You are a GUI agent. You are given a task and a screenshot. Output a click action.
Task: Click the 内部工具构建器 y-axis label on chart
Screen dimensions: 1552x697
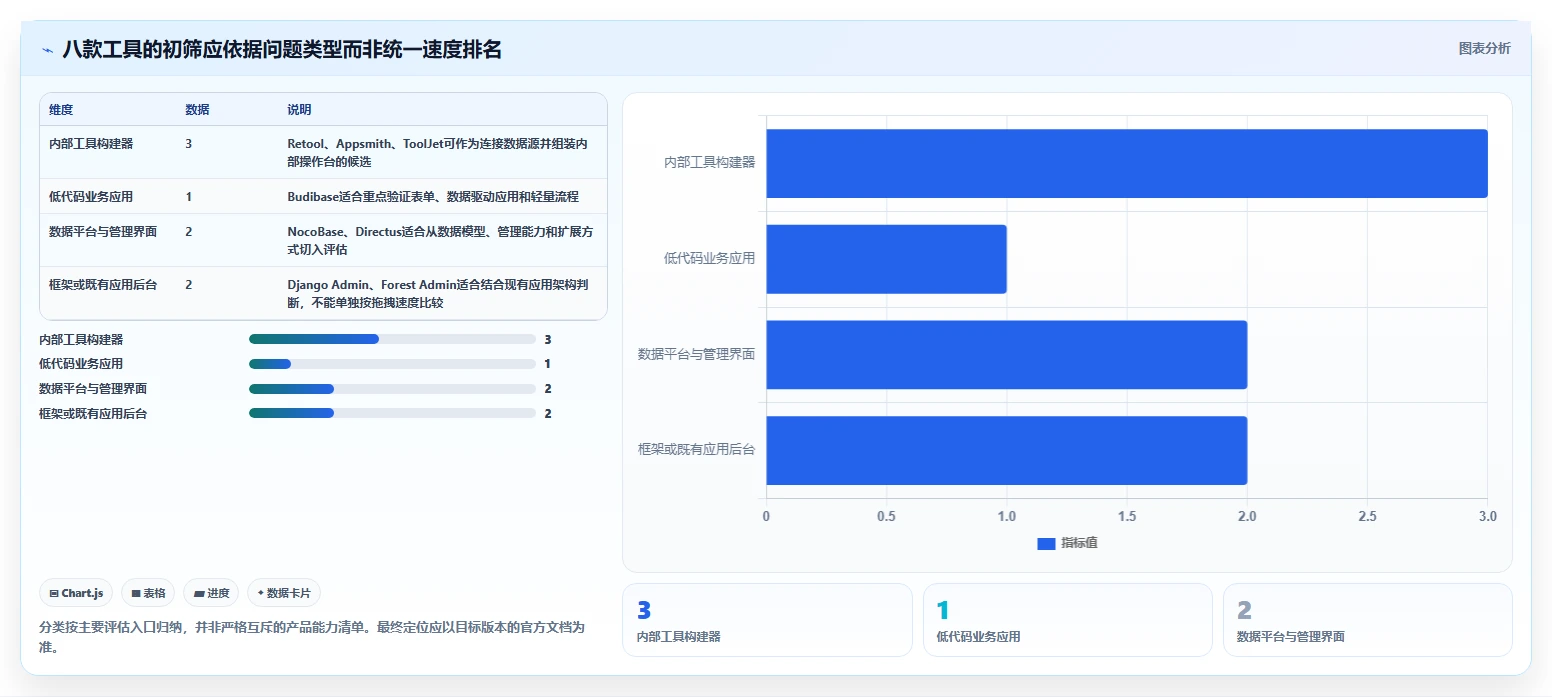[710, 162]
